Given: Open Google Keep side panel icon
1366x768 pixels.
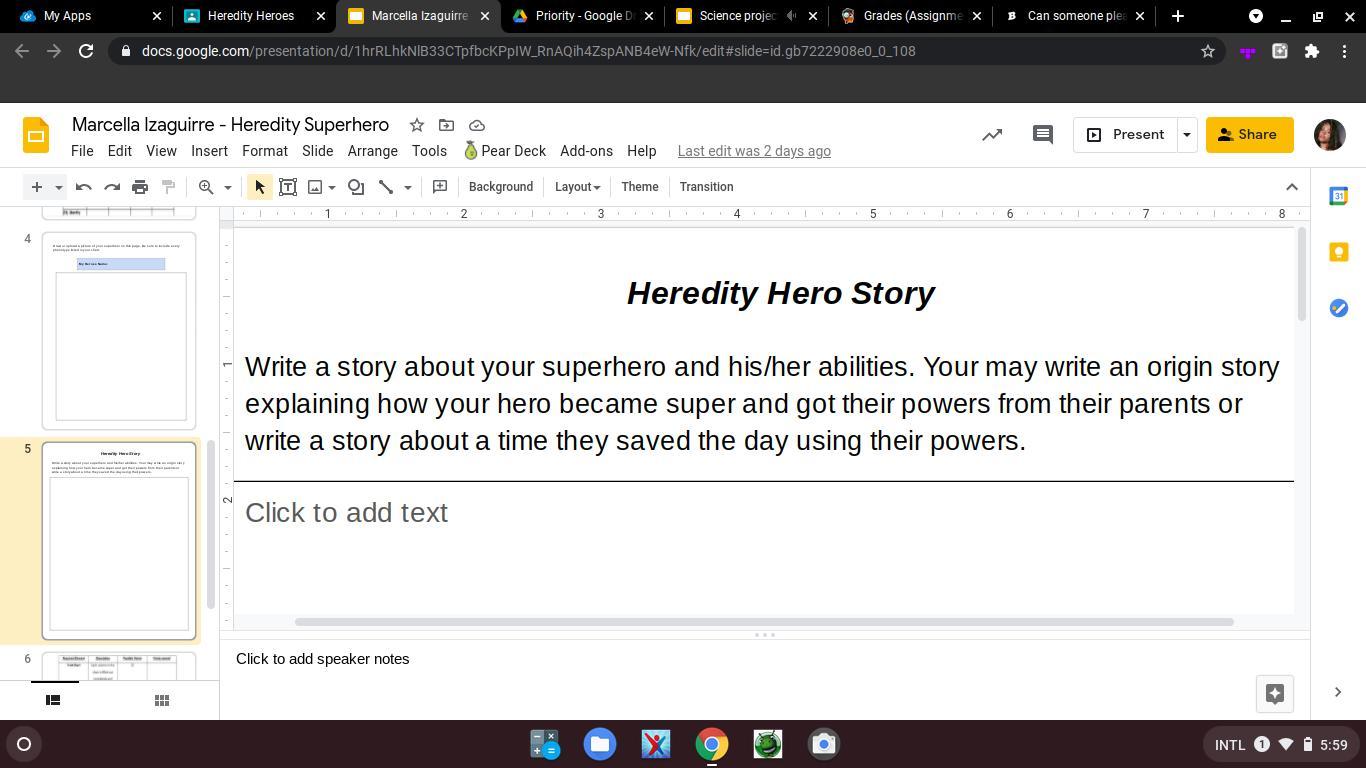Looking at the screenshot, I should (x=1338, y=252).
